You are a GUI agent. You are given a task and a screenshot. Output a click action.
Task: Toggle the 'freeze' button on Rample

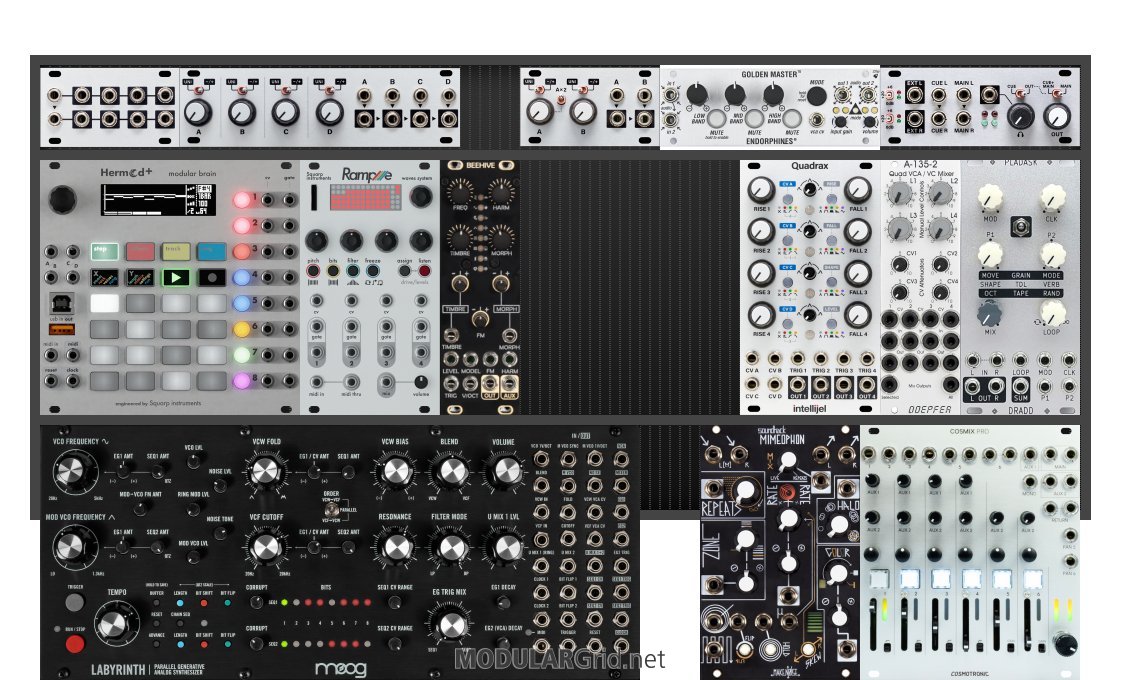(373, 271)
